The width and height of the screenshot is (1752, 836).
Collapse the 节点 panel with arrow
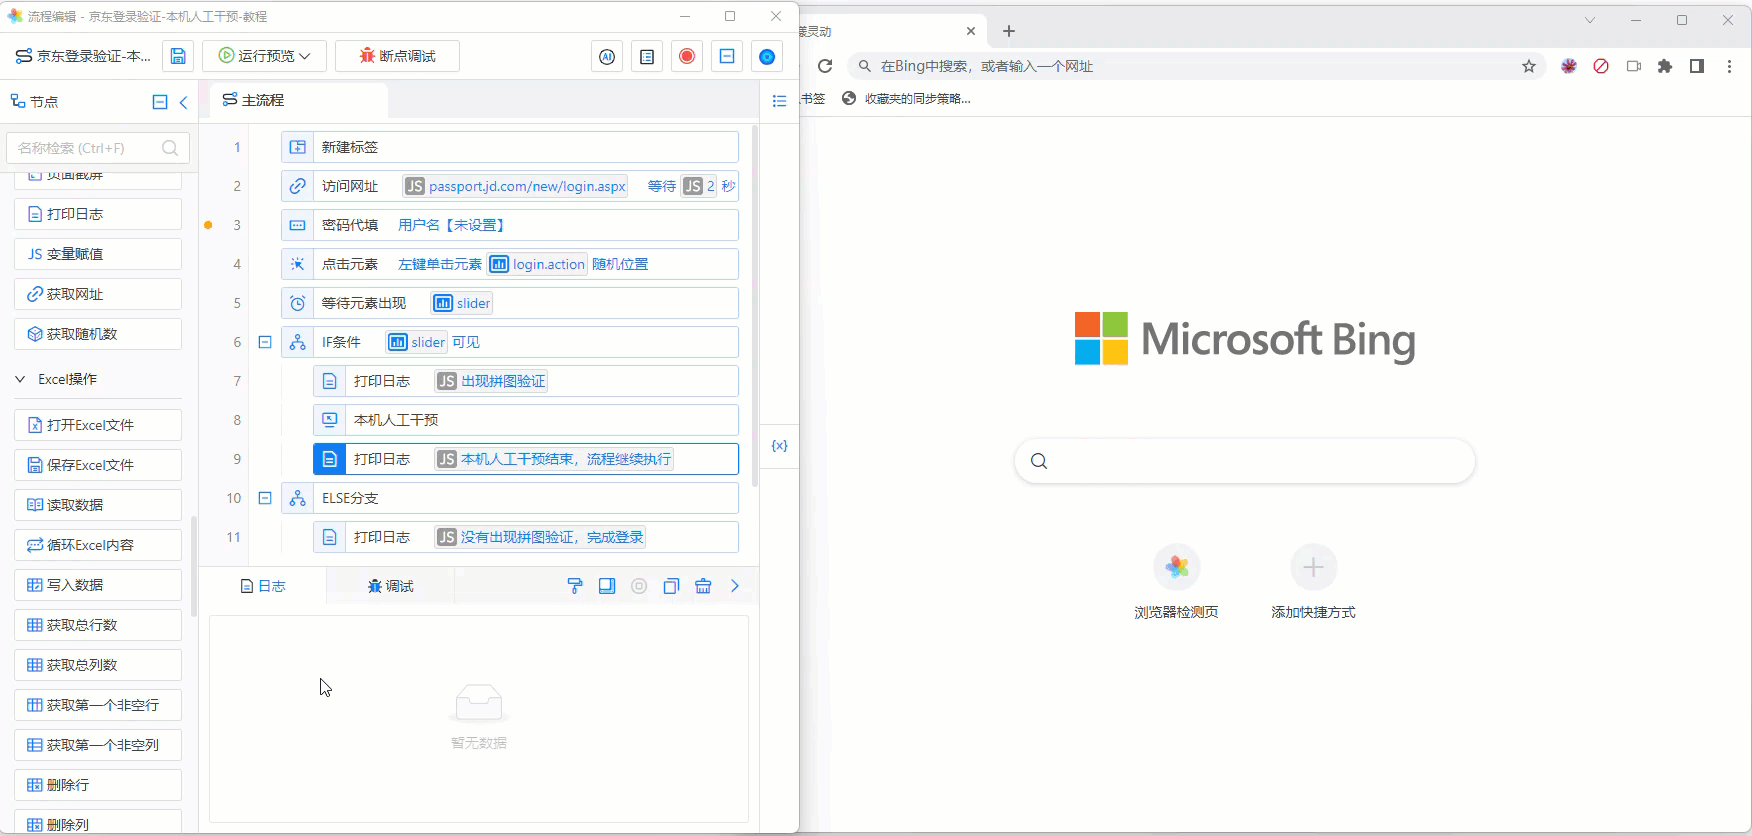tap(184, 102)
